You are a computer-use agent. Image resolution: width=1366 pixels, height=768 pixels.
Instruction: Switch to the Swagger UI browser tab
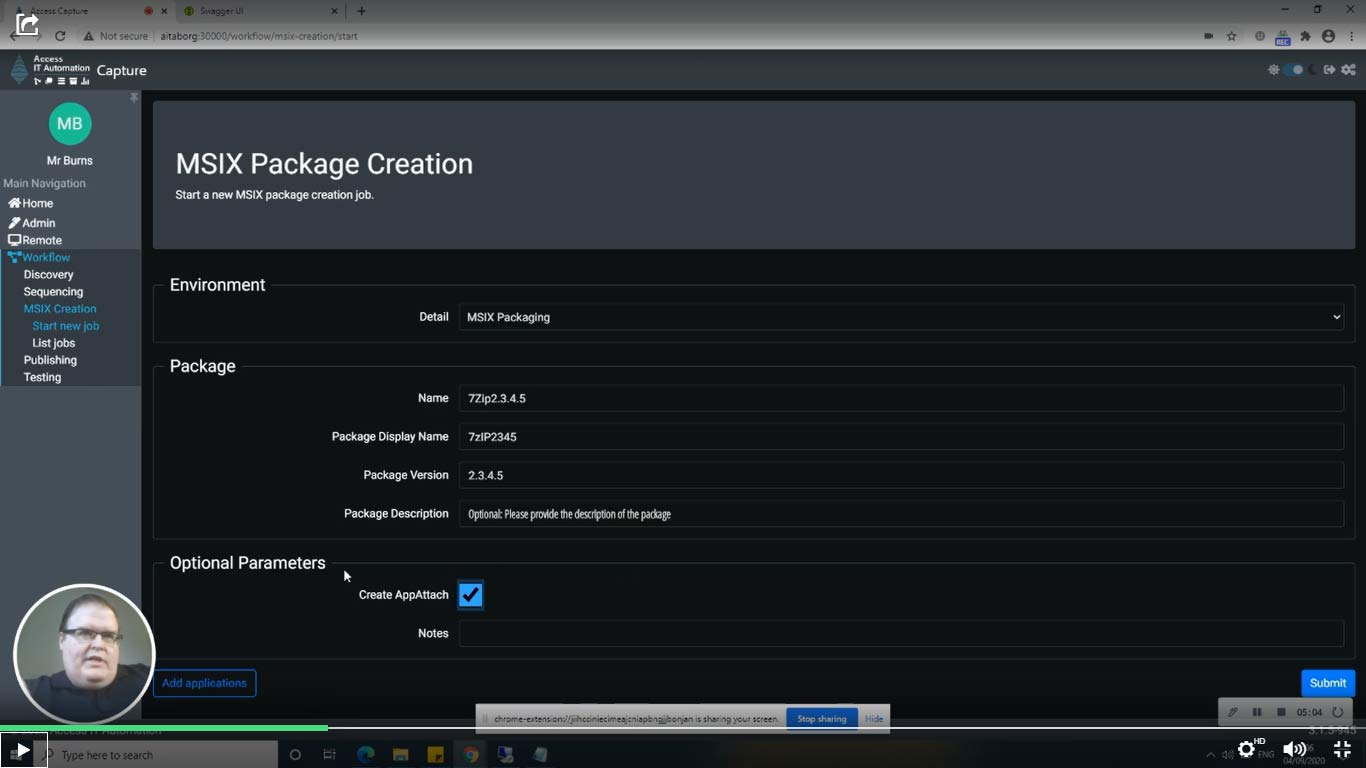[250, 11]
